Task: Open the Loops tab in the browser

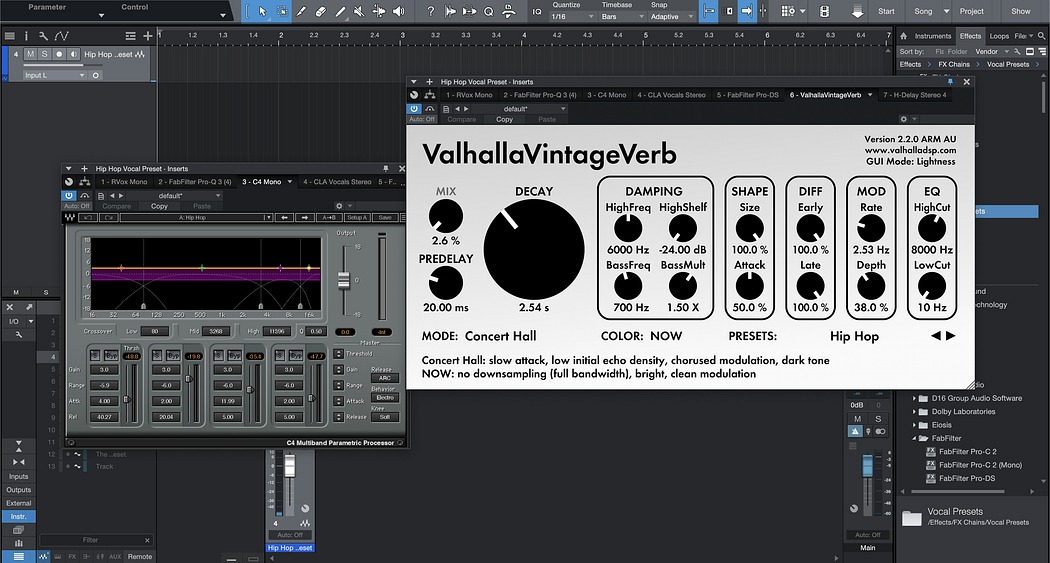Action: [x=999, y=36]
